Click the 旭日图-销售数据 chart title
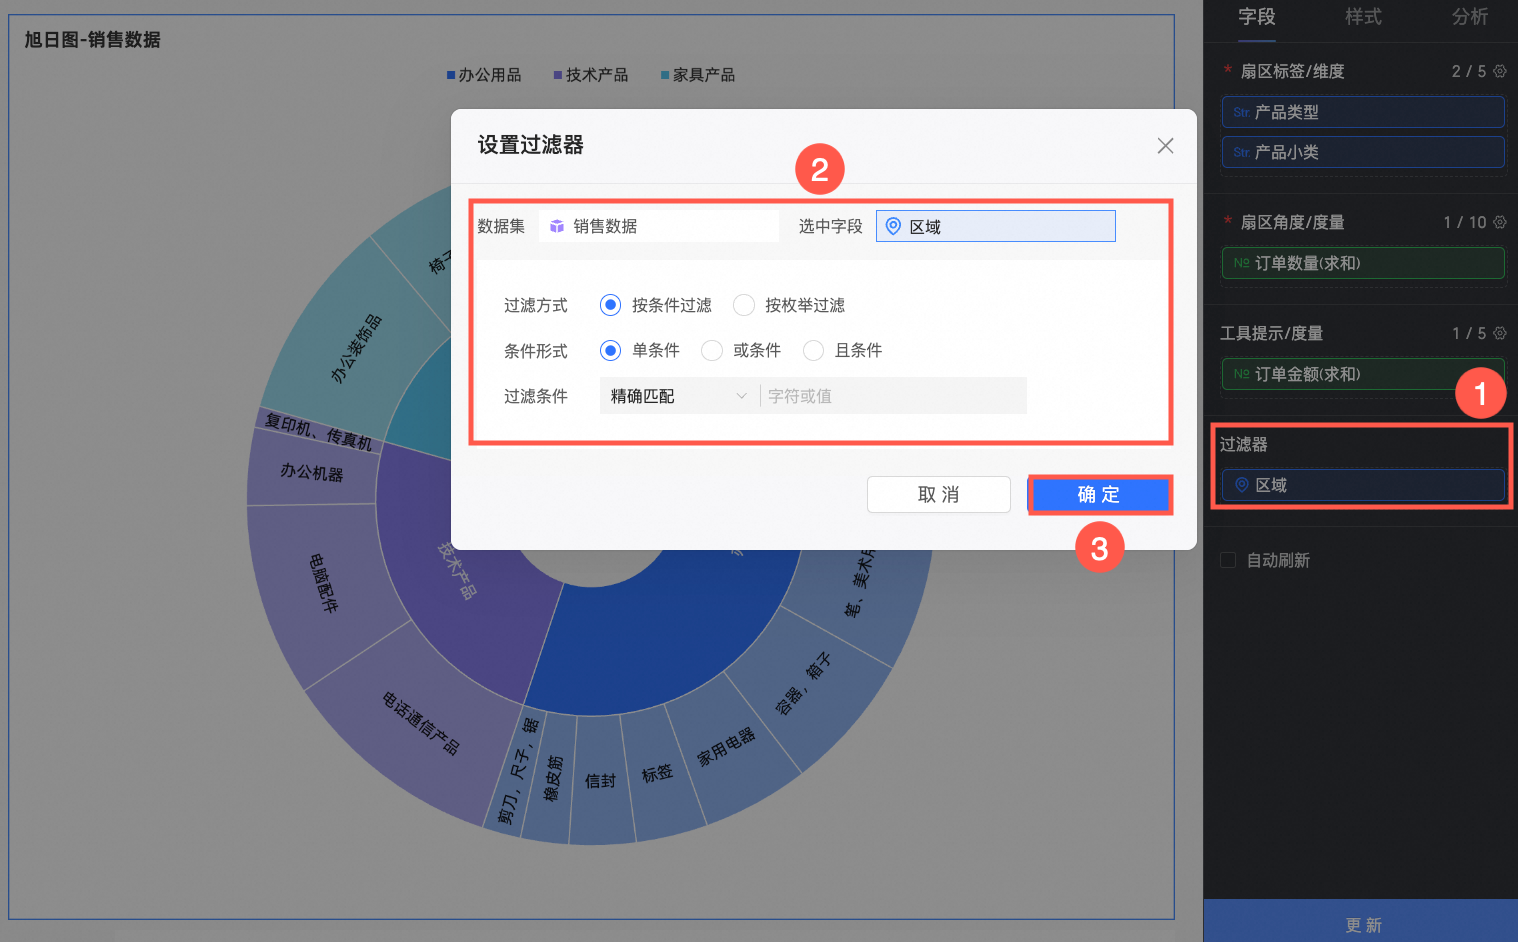 92,40
